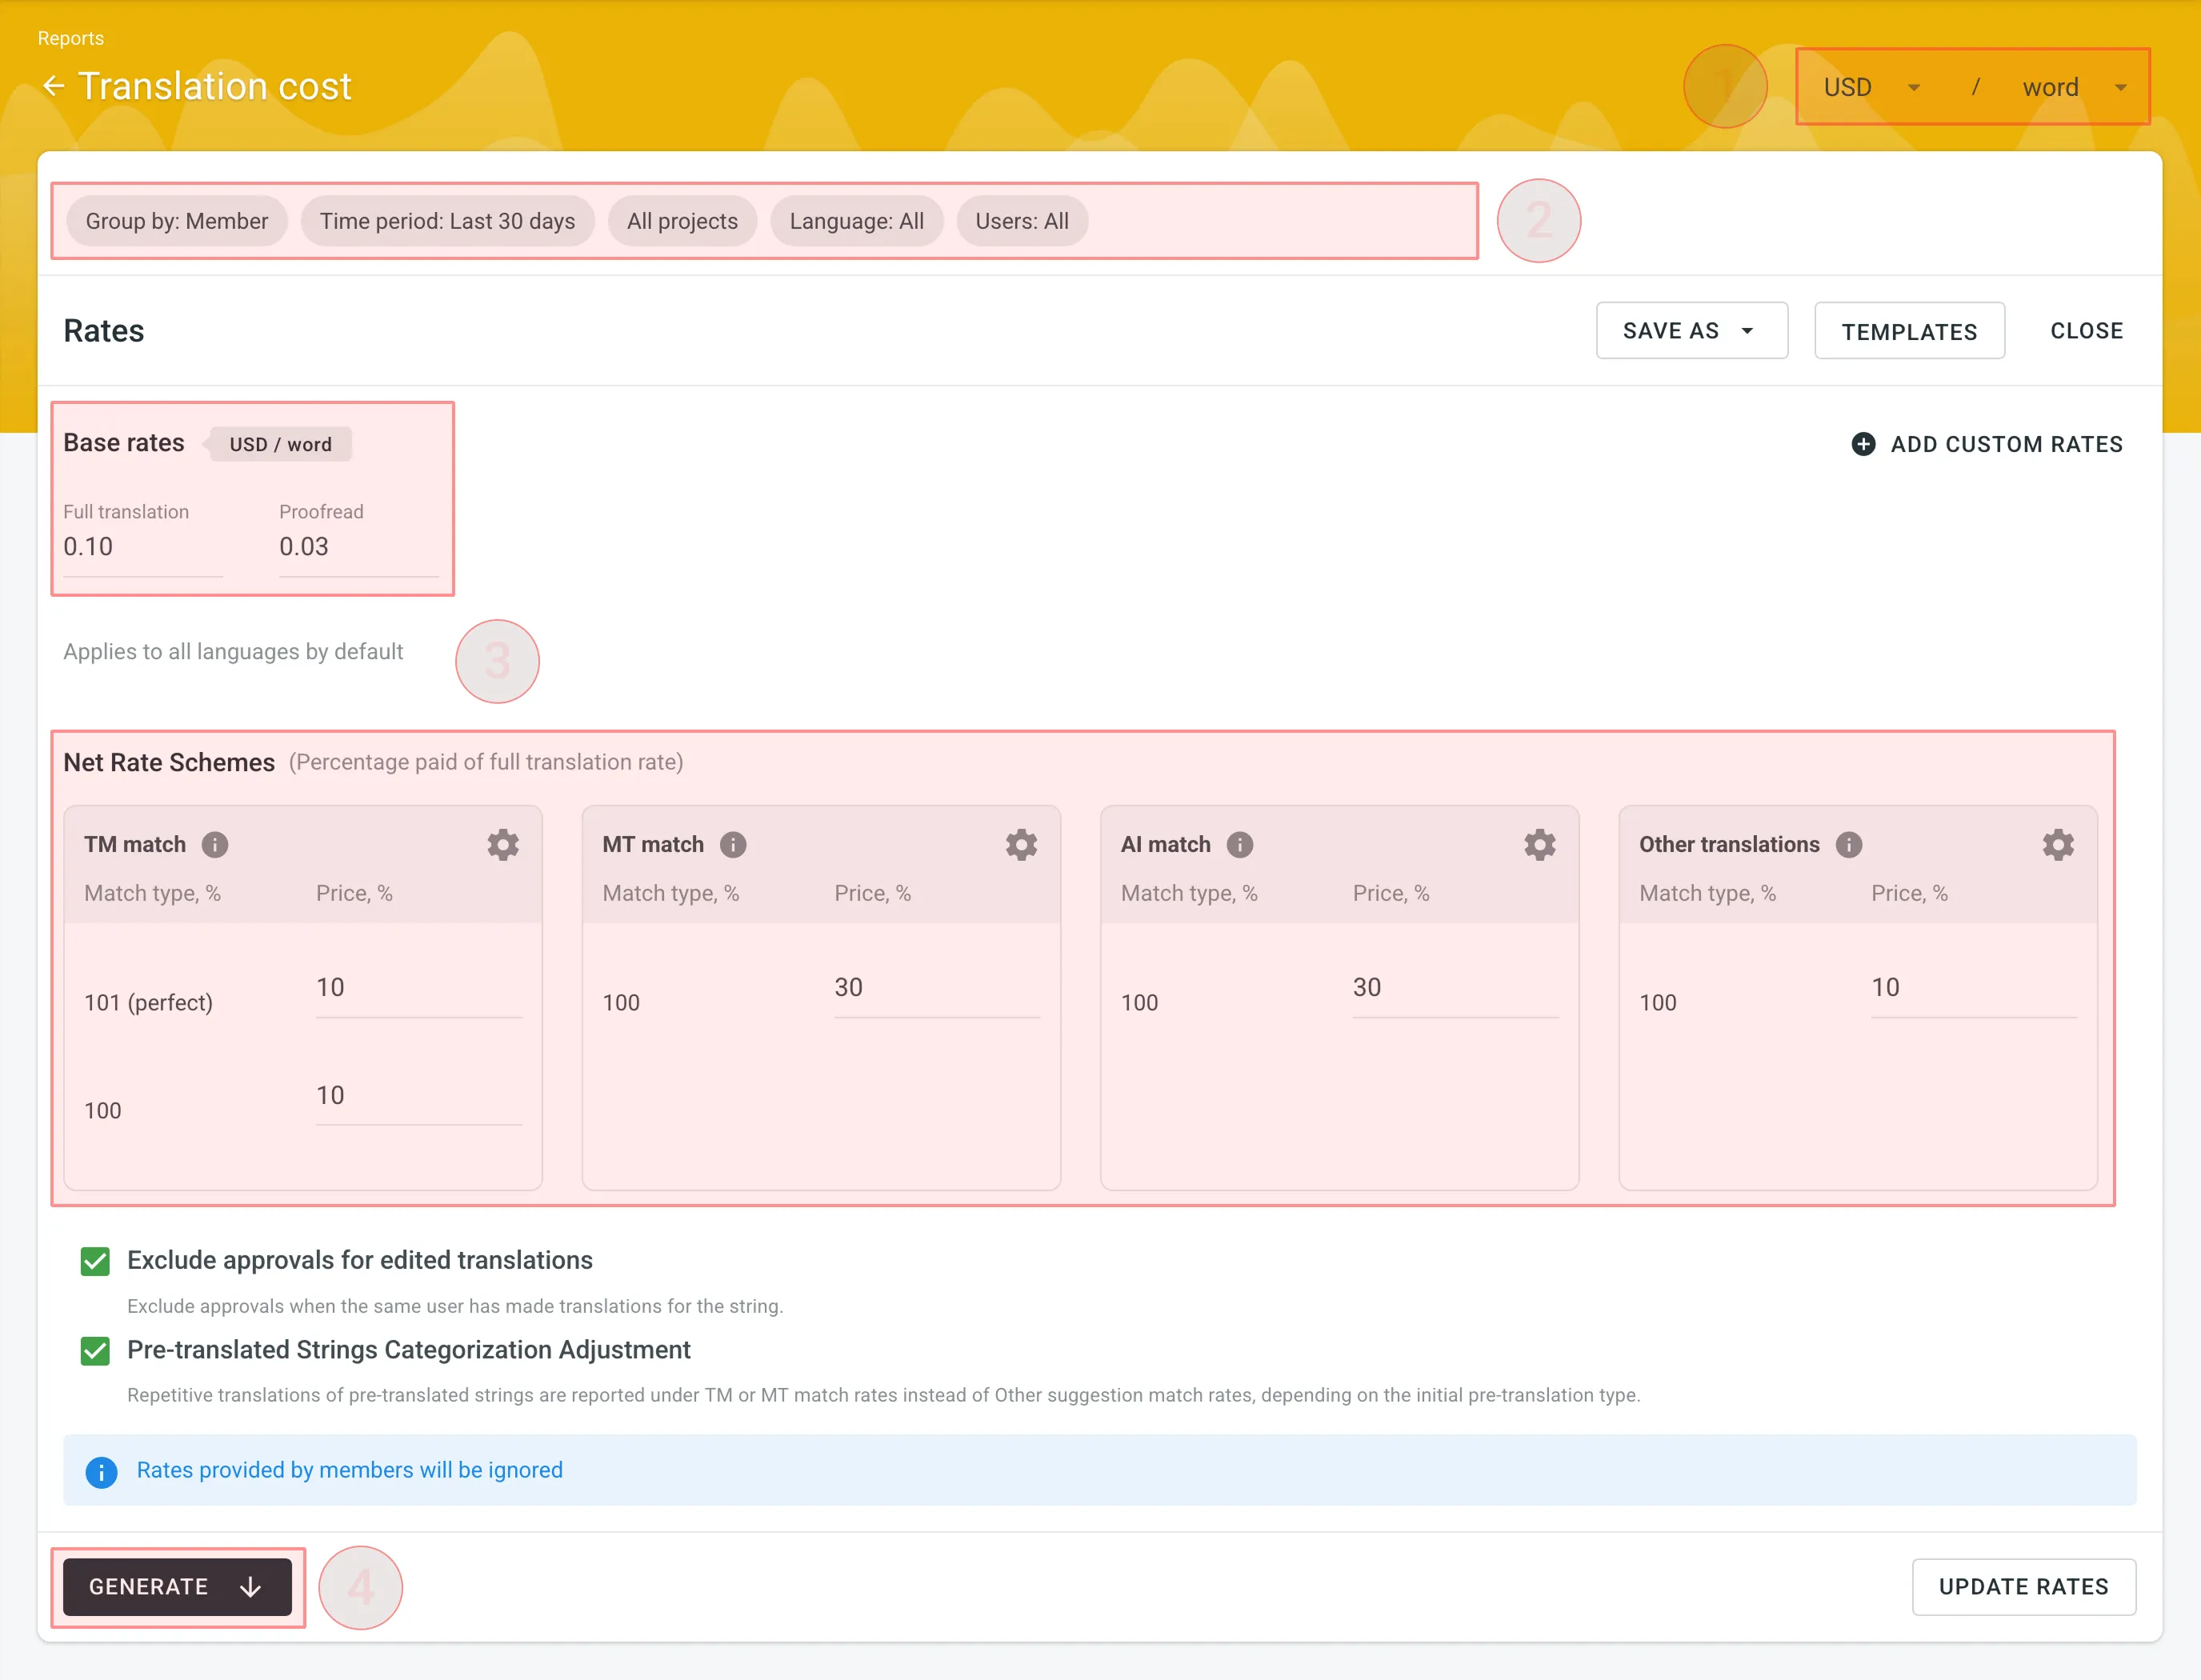Open the TEMPLATES panel
This screenshot has height=1680, width=2201.
(x=1909, y=330)
